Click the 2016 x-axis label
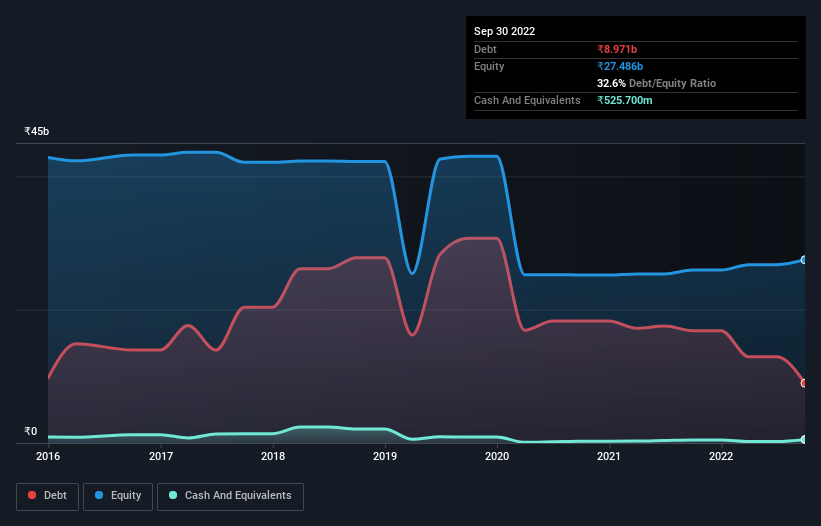Viewport: 821px width, 526px height. point(48,456)
